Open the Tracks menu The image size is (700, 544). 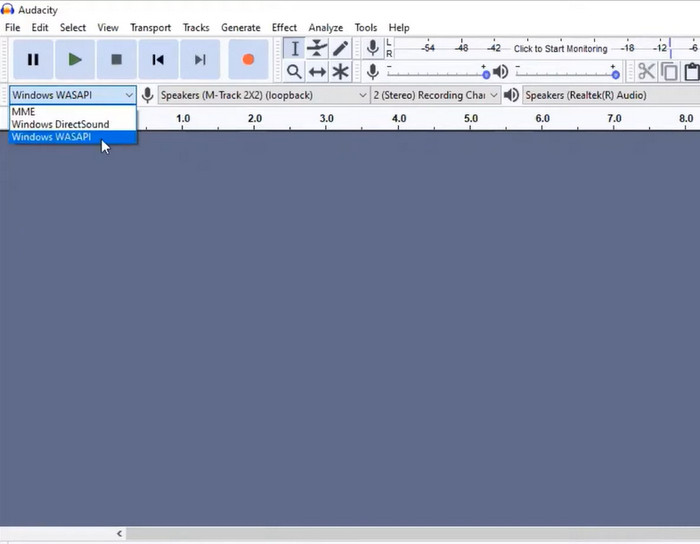[196, 28]
